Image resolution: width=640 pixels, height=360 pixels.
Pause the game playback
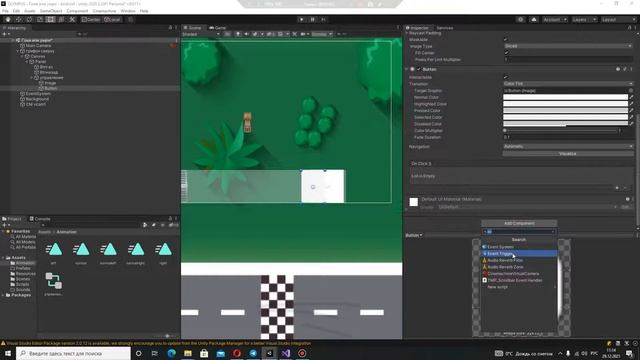(x=312, y=20)
